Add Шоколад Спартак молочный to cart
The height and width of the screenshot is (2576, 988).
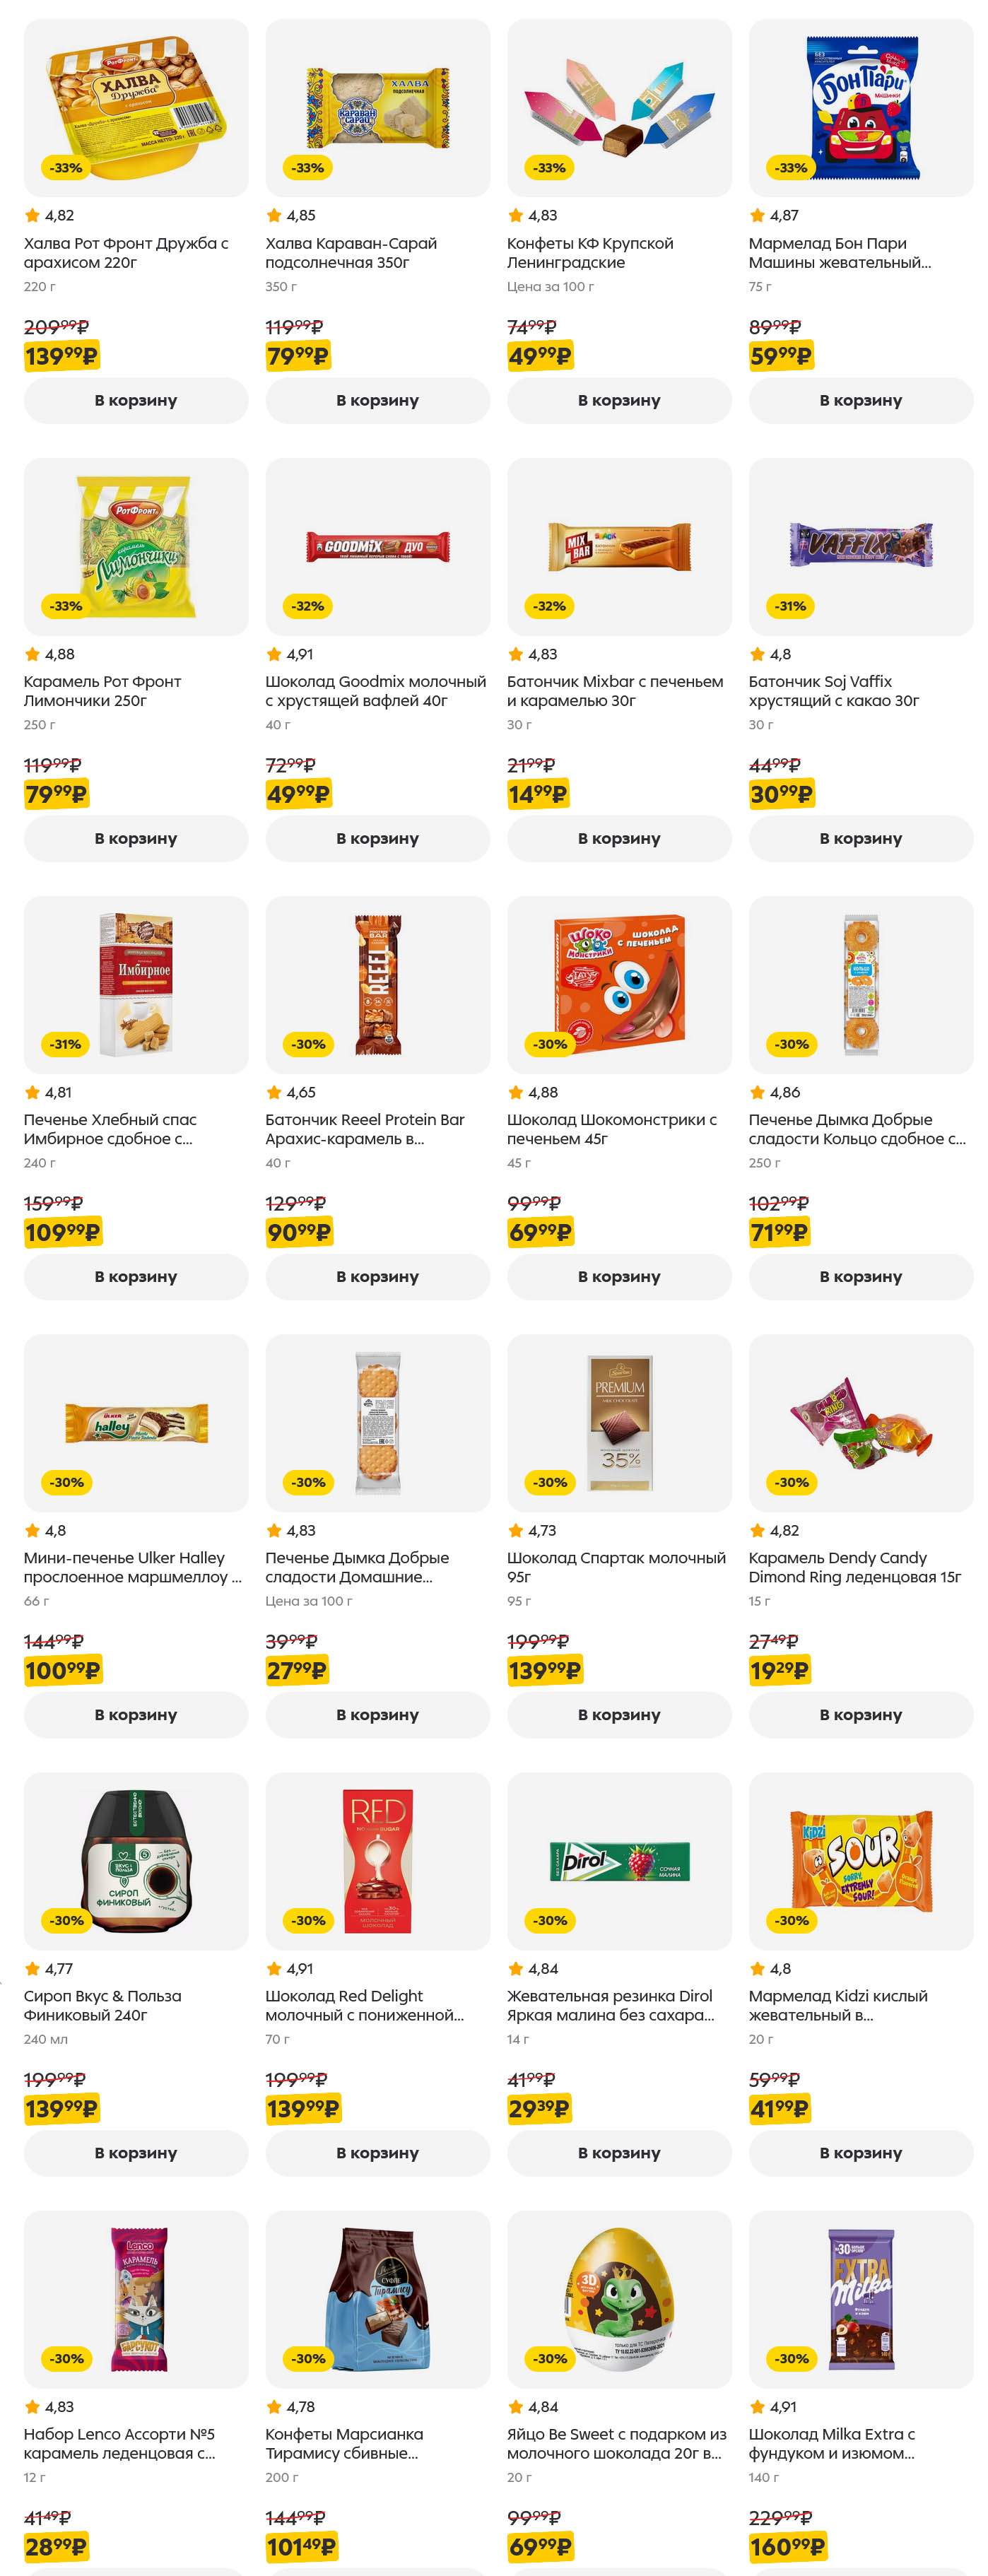tap(619, 1714)
